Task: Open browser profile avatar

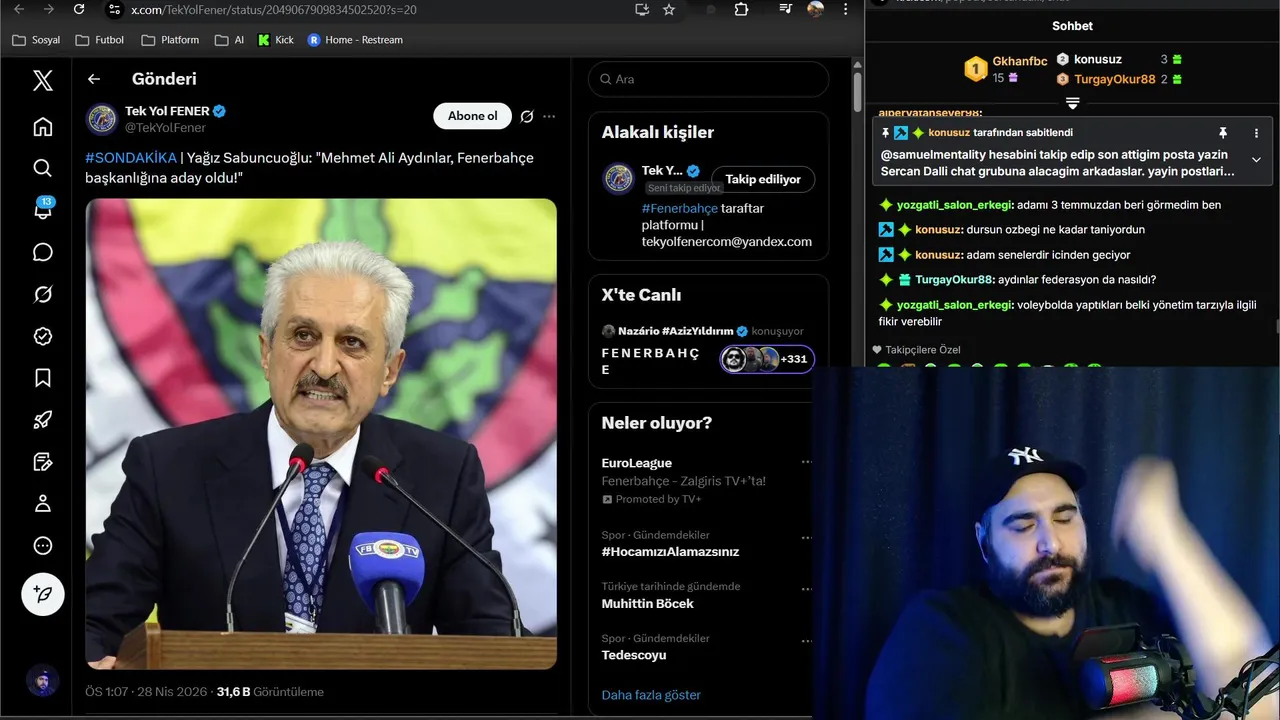Action: (x=816, y=9)
